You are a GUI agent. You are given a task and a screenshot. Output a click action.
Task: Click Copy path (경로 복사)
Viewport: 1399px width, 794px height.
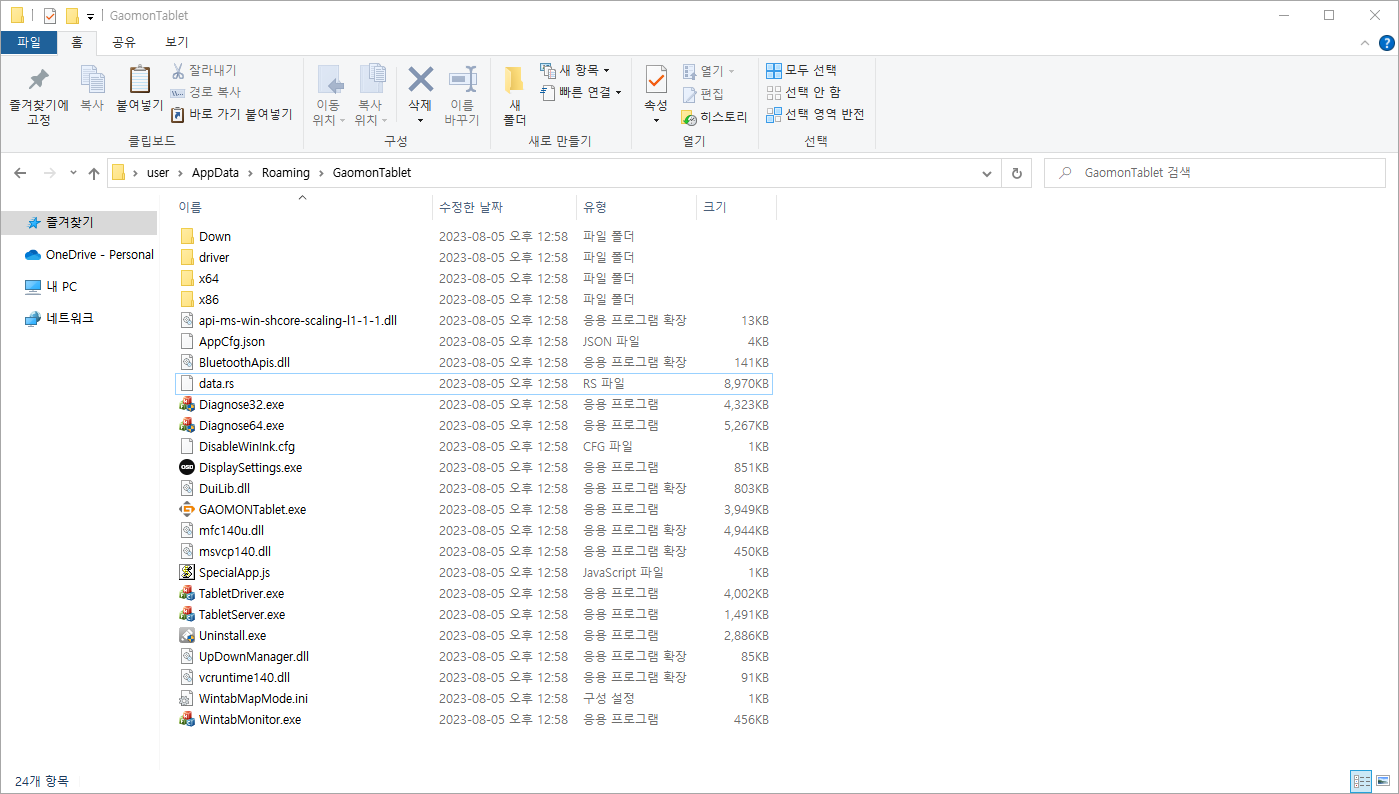[x=206, y=92]
